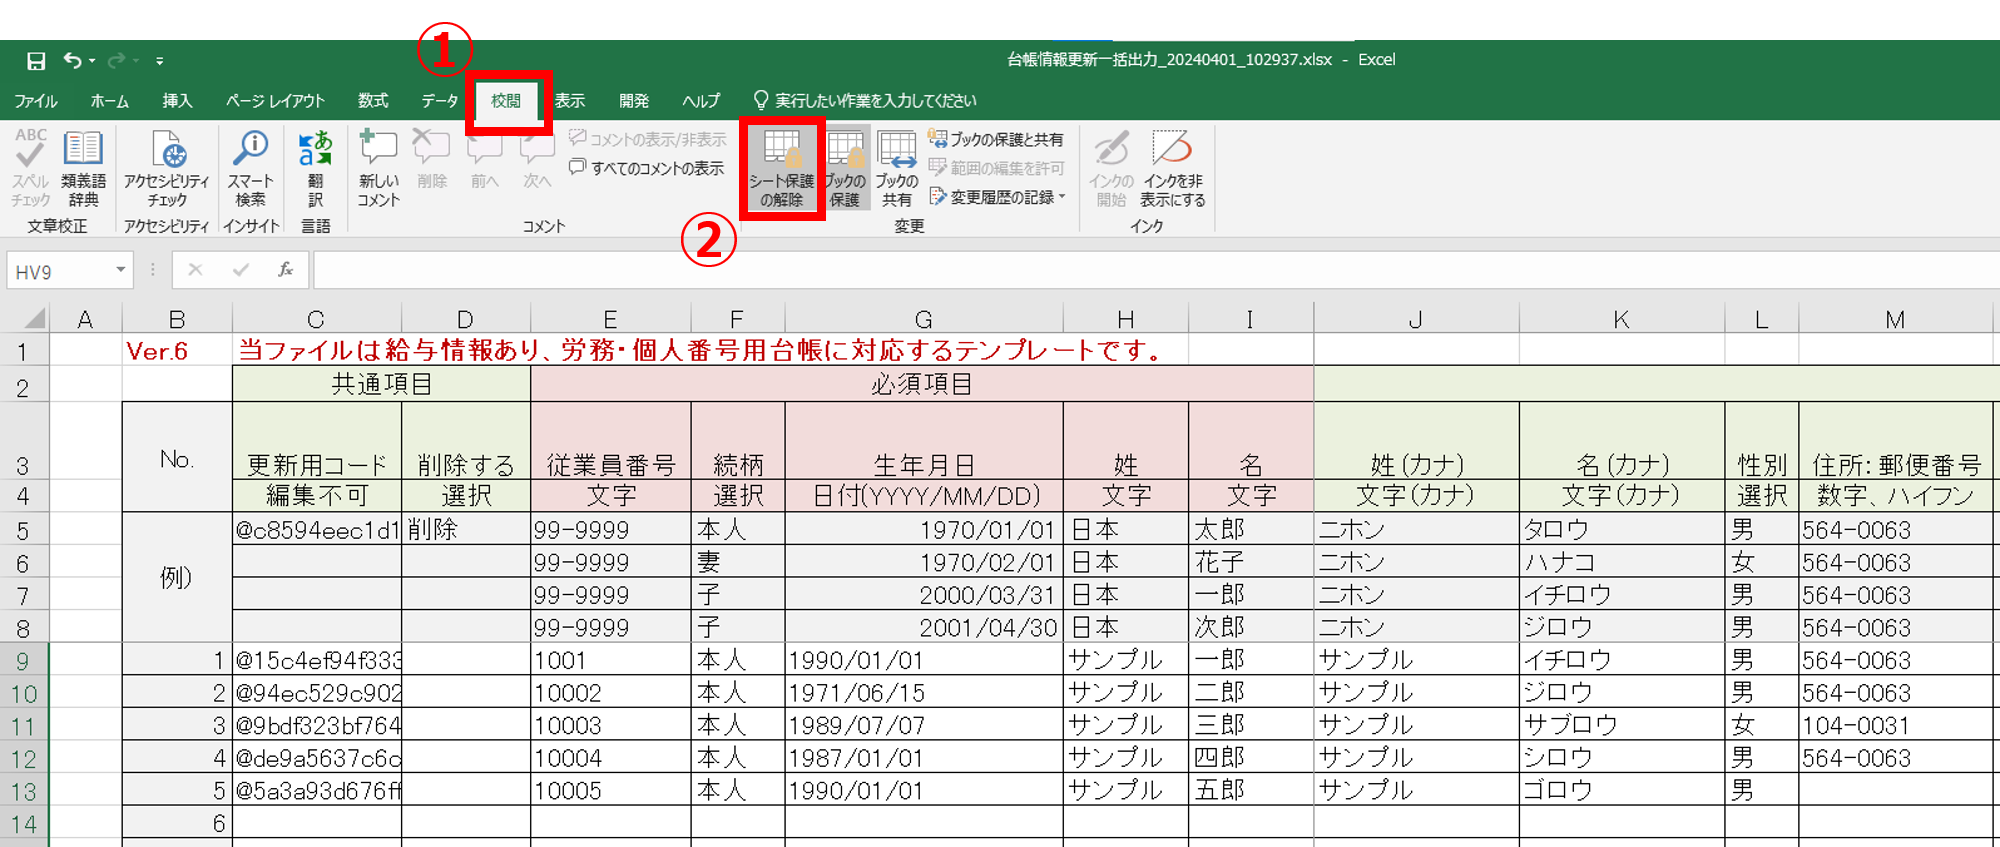2000x847 pixels.
Task: Click cell with date 2001/04/30
Action: (924, 628)
